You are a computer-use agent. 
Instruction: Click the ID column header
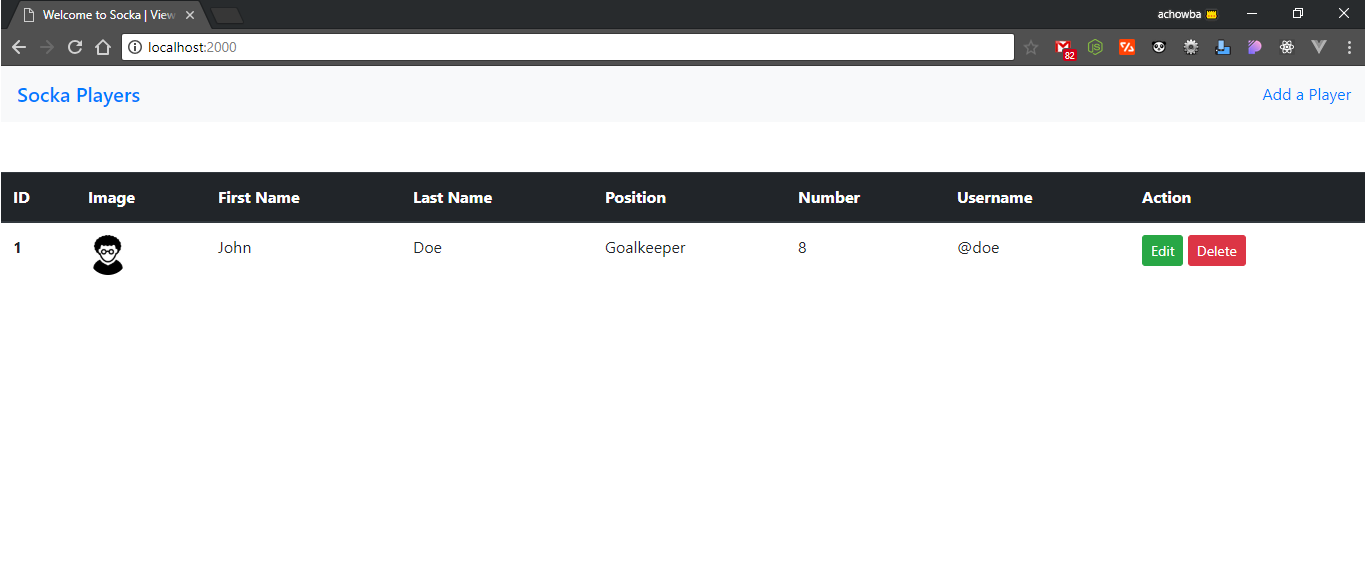coord(21,198)
